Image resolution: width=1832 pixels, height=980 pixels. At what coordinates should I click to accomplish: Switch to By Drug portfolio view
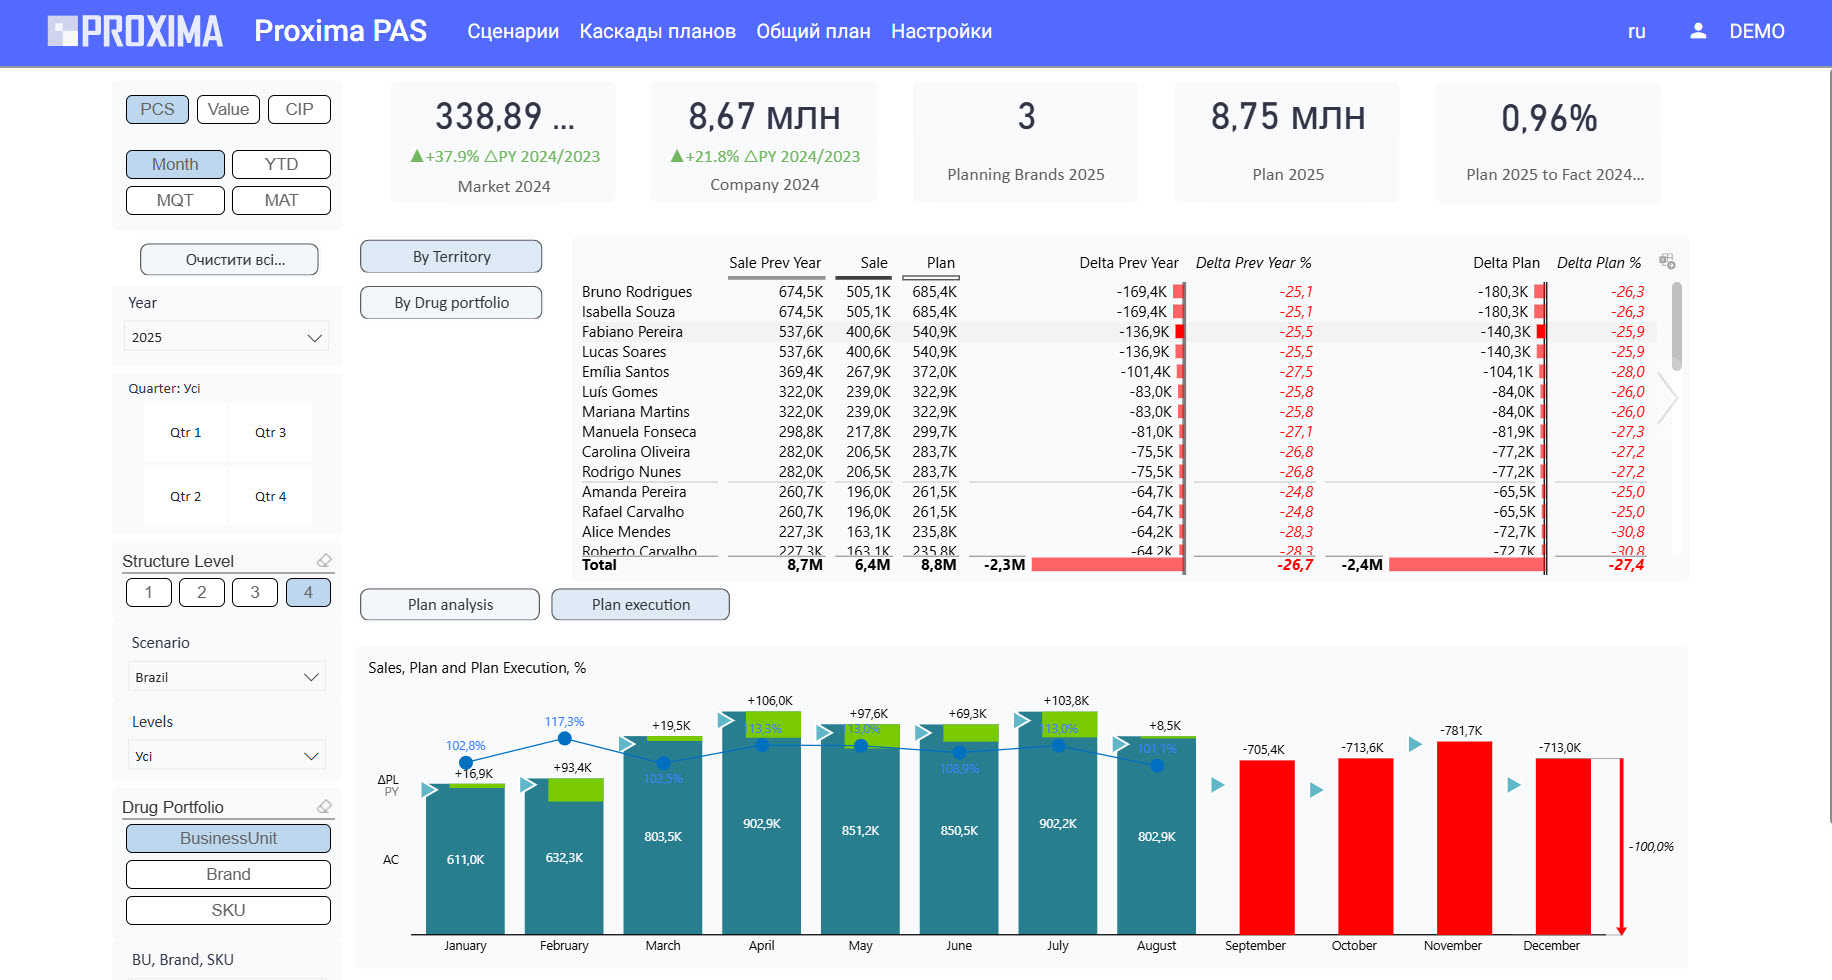point(451,303)
